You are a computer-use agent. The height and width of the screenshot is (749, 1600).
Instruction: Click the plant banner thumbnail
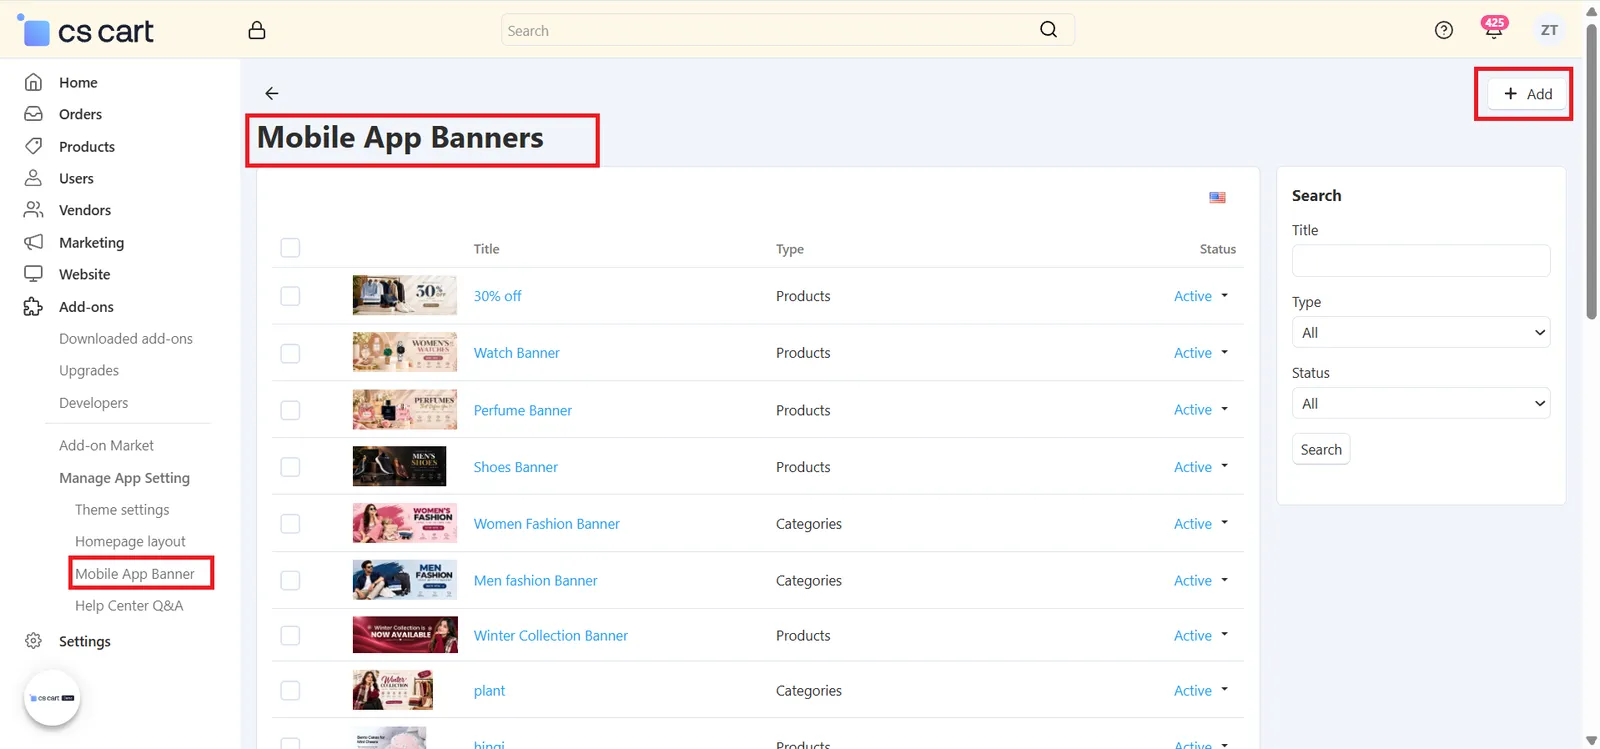click(x=393, y=690)
